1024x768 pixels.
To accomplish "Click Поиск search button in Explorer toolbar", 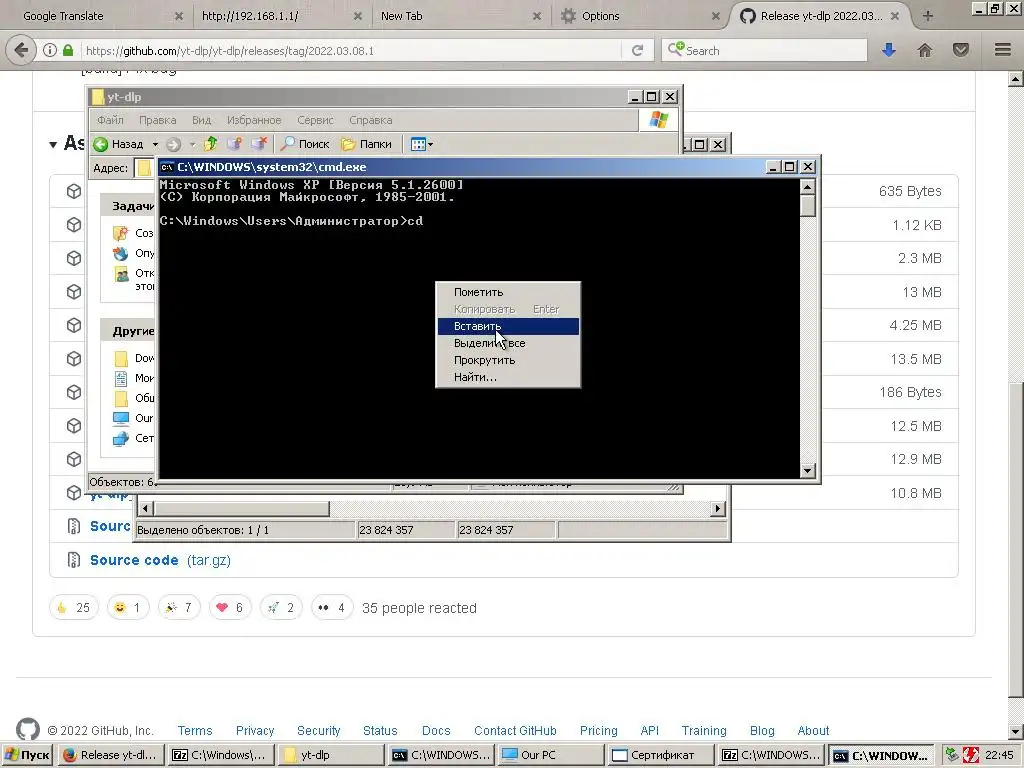I will tap(305, 144).
